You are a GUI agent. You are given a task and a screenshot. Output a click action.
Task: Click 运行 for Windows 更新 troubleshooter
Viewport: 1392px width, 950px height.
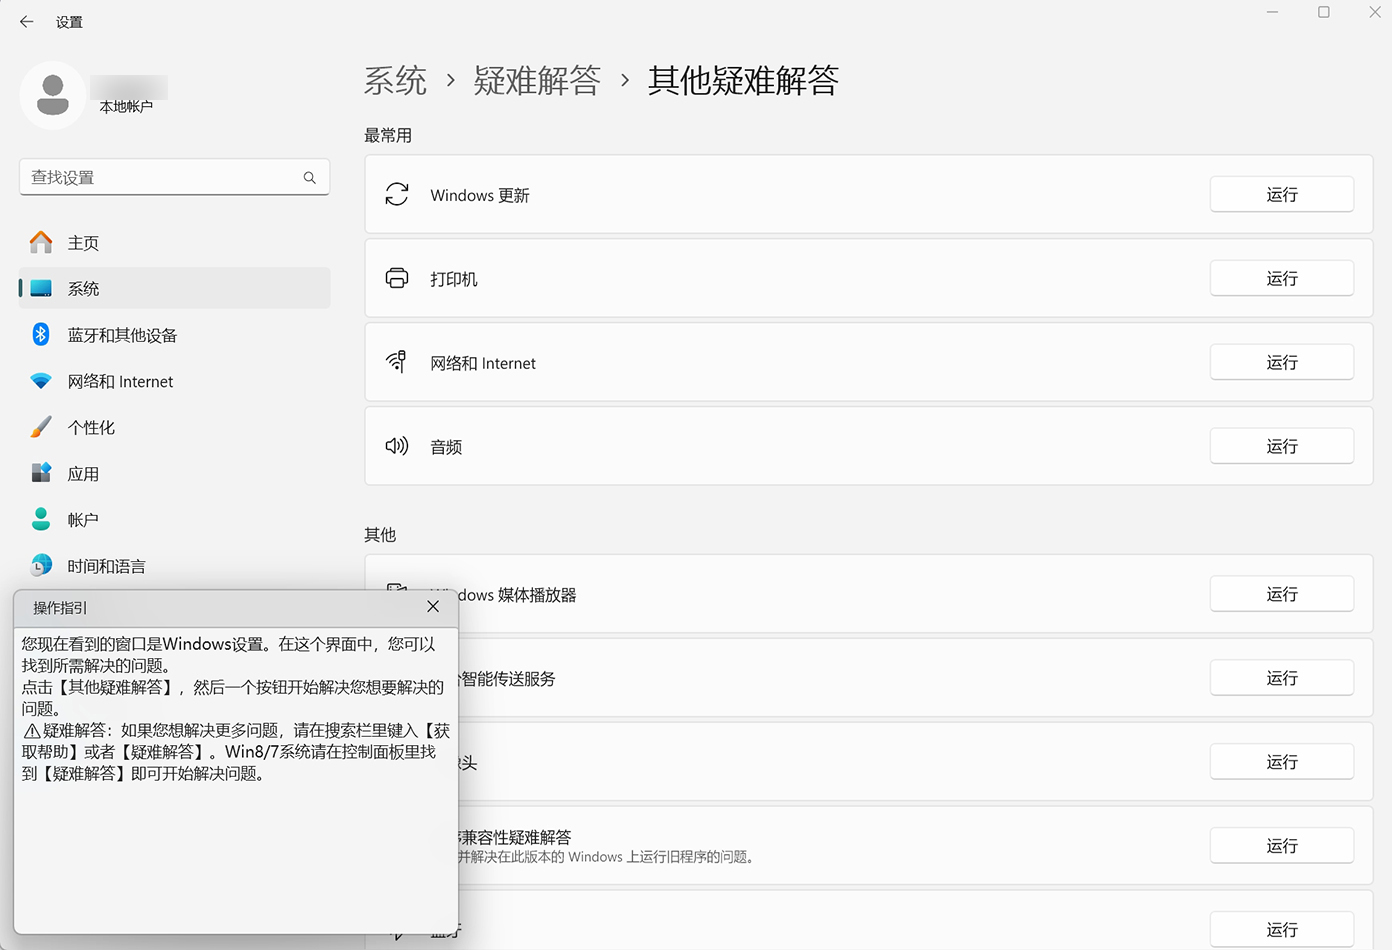1282,194
